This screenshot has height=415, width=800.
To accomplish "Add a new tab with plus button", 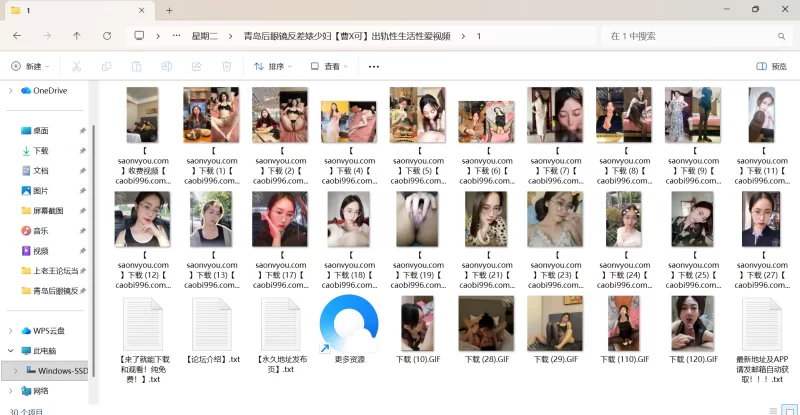I will tap(170, 10).
